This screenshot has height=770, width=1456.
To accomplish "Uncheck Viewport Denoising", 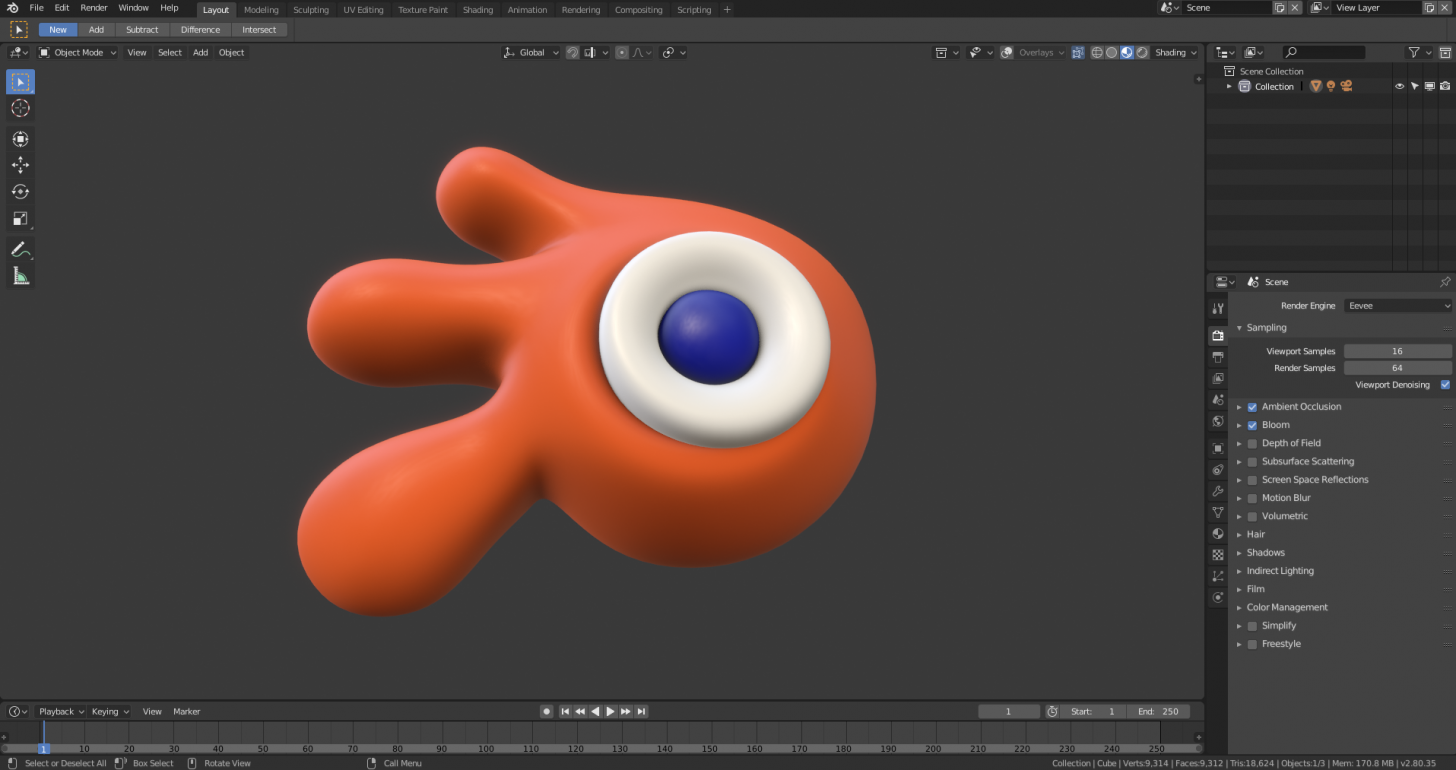I will tap(1445, 385).
